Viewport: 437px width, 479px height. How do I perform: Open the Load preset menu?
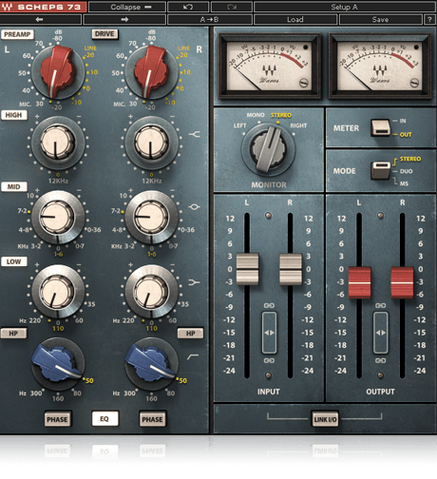pos(295,20)
